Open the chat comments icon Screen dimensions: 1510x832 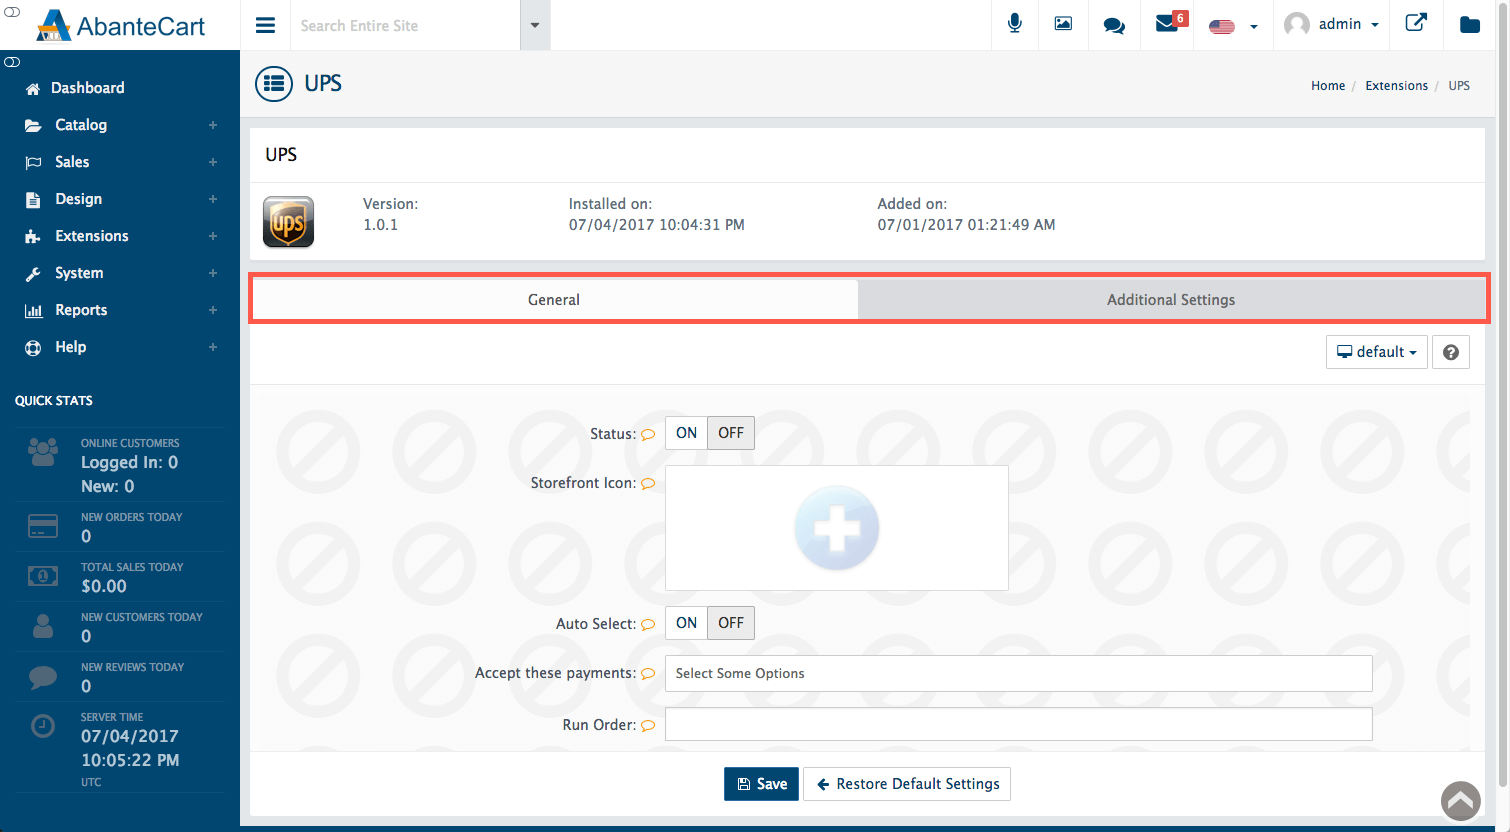point(1113,25)
